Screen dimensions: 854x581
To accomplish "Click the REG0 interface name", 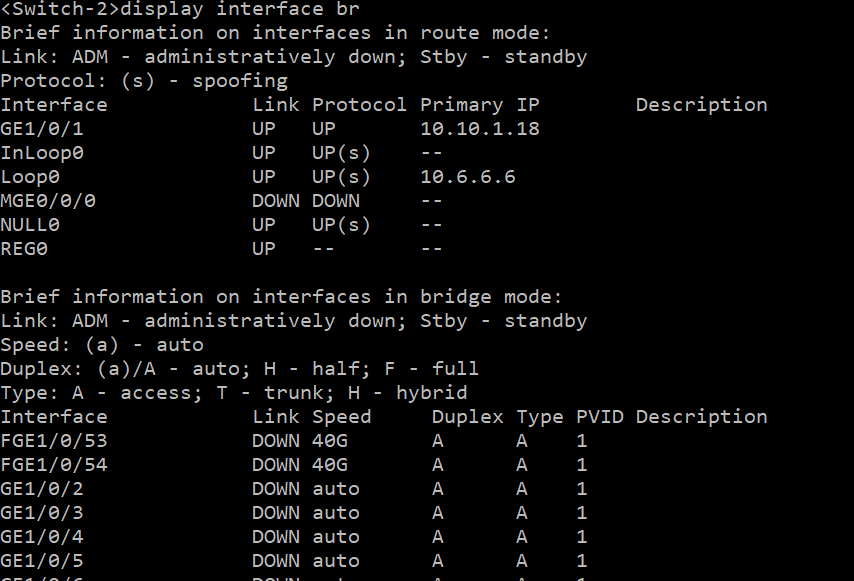I will click(24, 249).
